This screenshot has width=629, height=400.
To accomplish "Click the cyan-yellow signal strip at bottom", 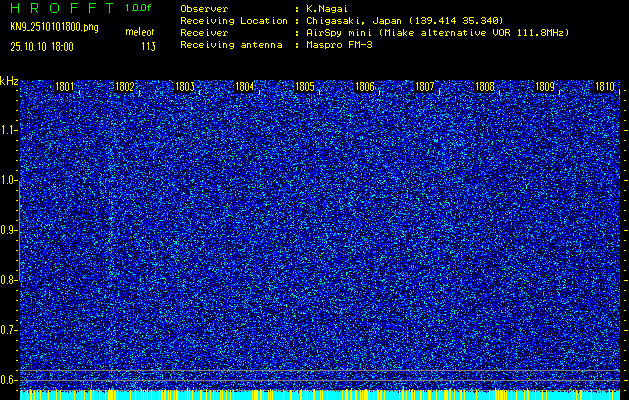I will pyautogui.click(x=320, y=395).
